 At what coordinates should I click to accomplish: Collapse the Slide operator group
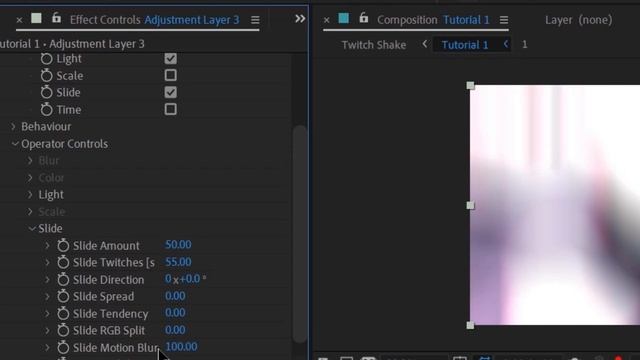(x=32, y=229)
